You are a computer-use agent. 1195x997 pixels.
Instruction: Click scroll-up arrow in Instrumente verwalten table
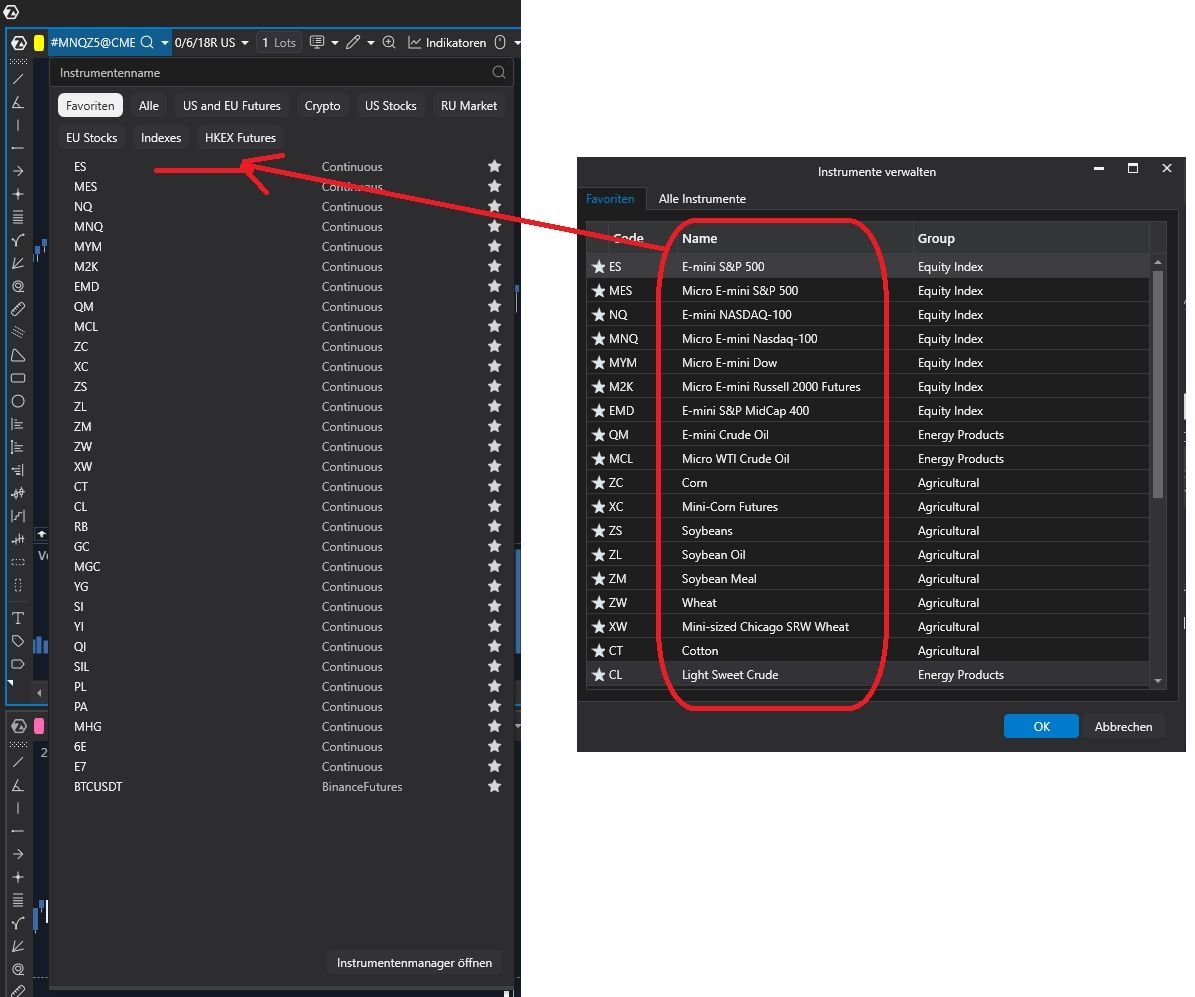1158,263
